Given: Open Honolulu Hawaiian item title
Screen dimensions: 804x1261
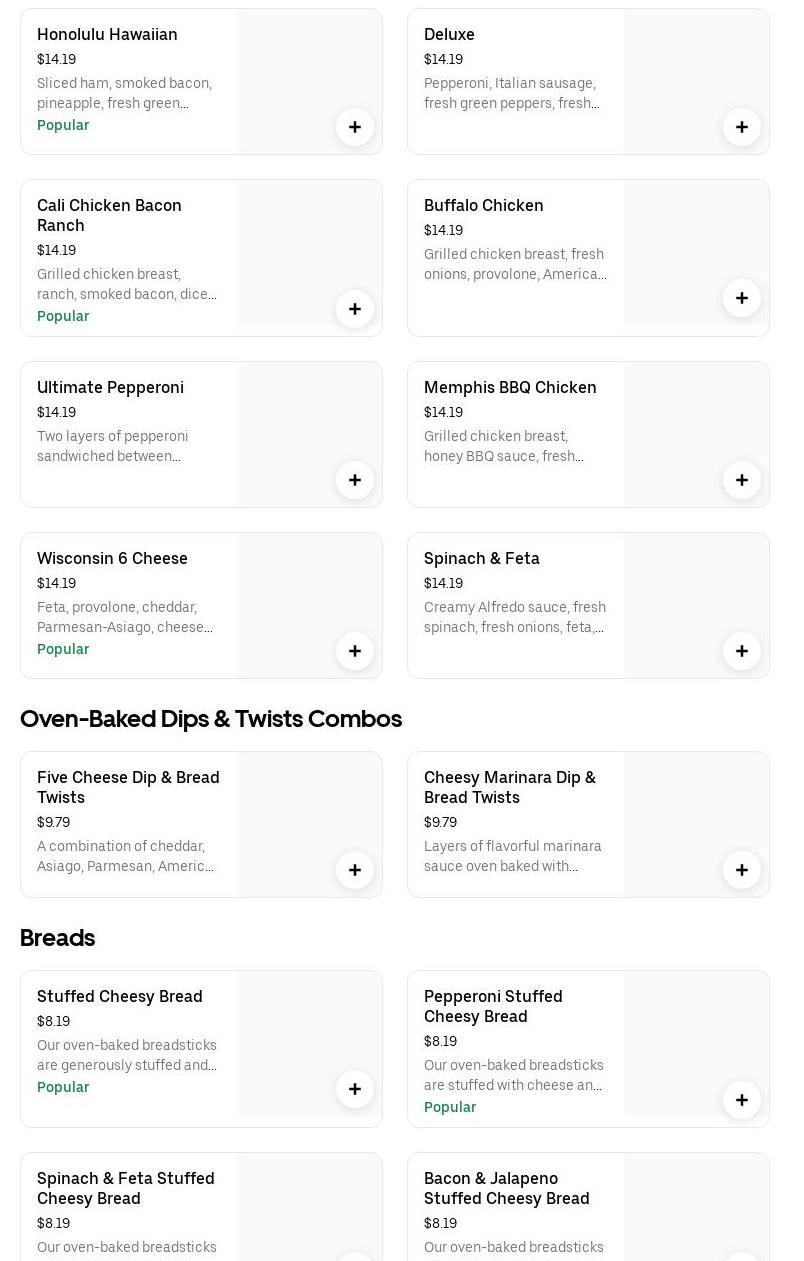Looking at the screenshot, I should tap(107, 34).
